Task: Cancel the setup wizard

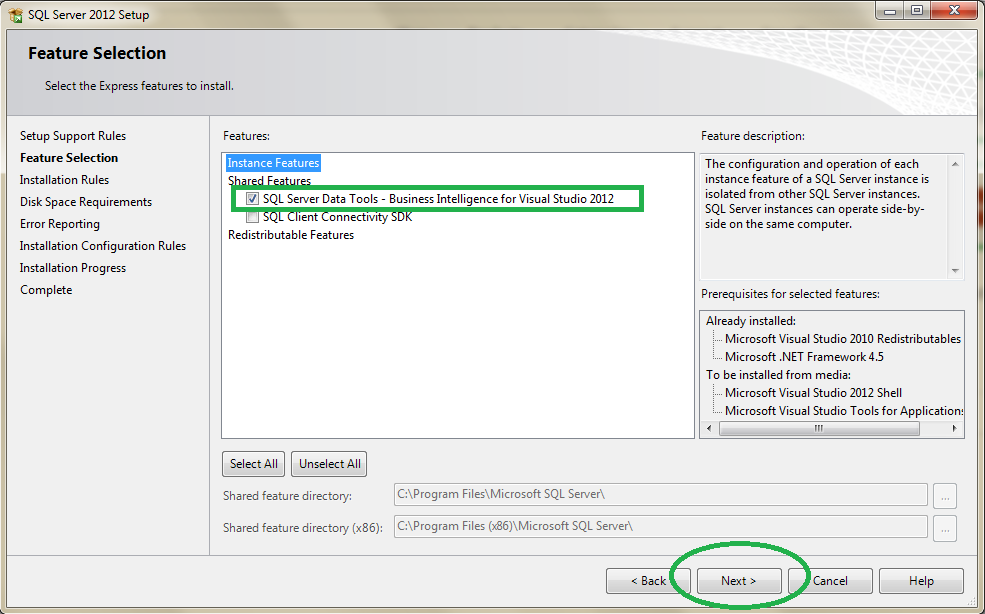Action: (830, 581)
